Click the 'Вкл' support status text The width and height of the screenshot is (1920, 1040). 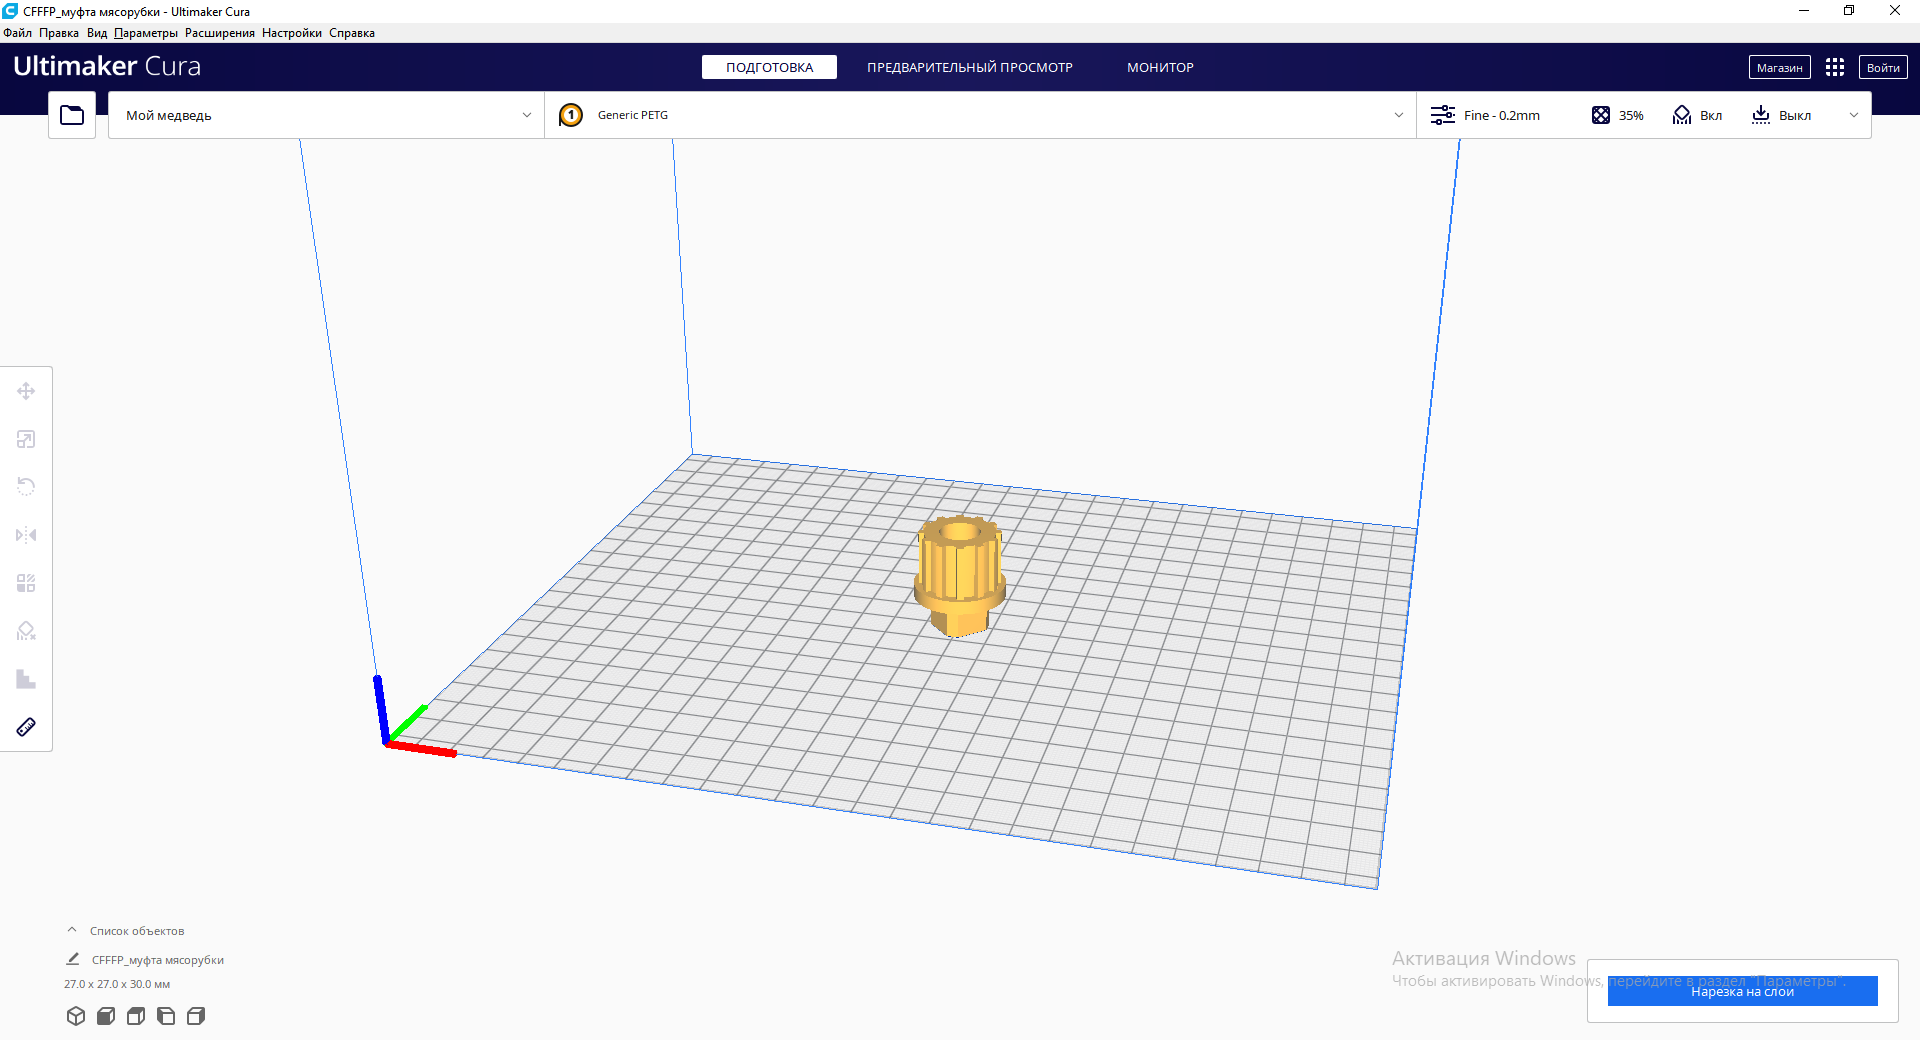[1711, 116]
